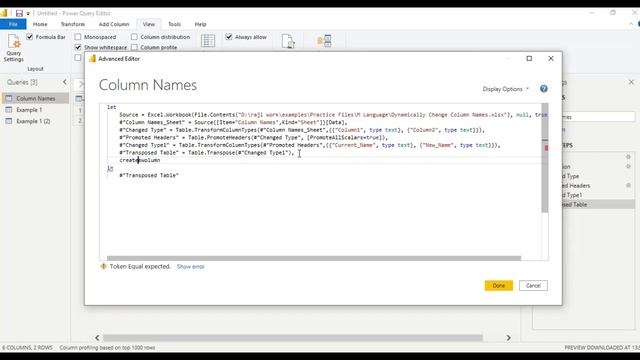Screen dimensions: 640x360
Task: Select the View ribbon tab
Action: (x=149, y=24)
